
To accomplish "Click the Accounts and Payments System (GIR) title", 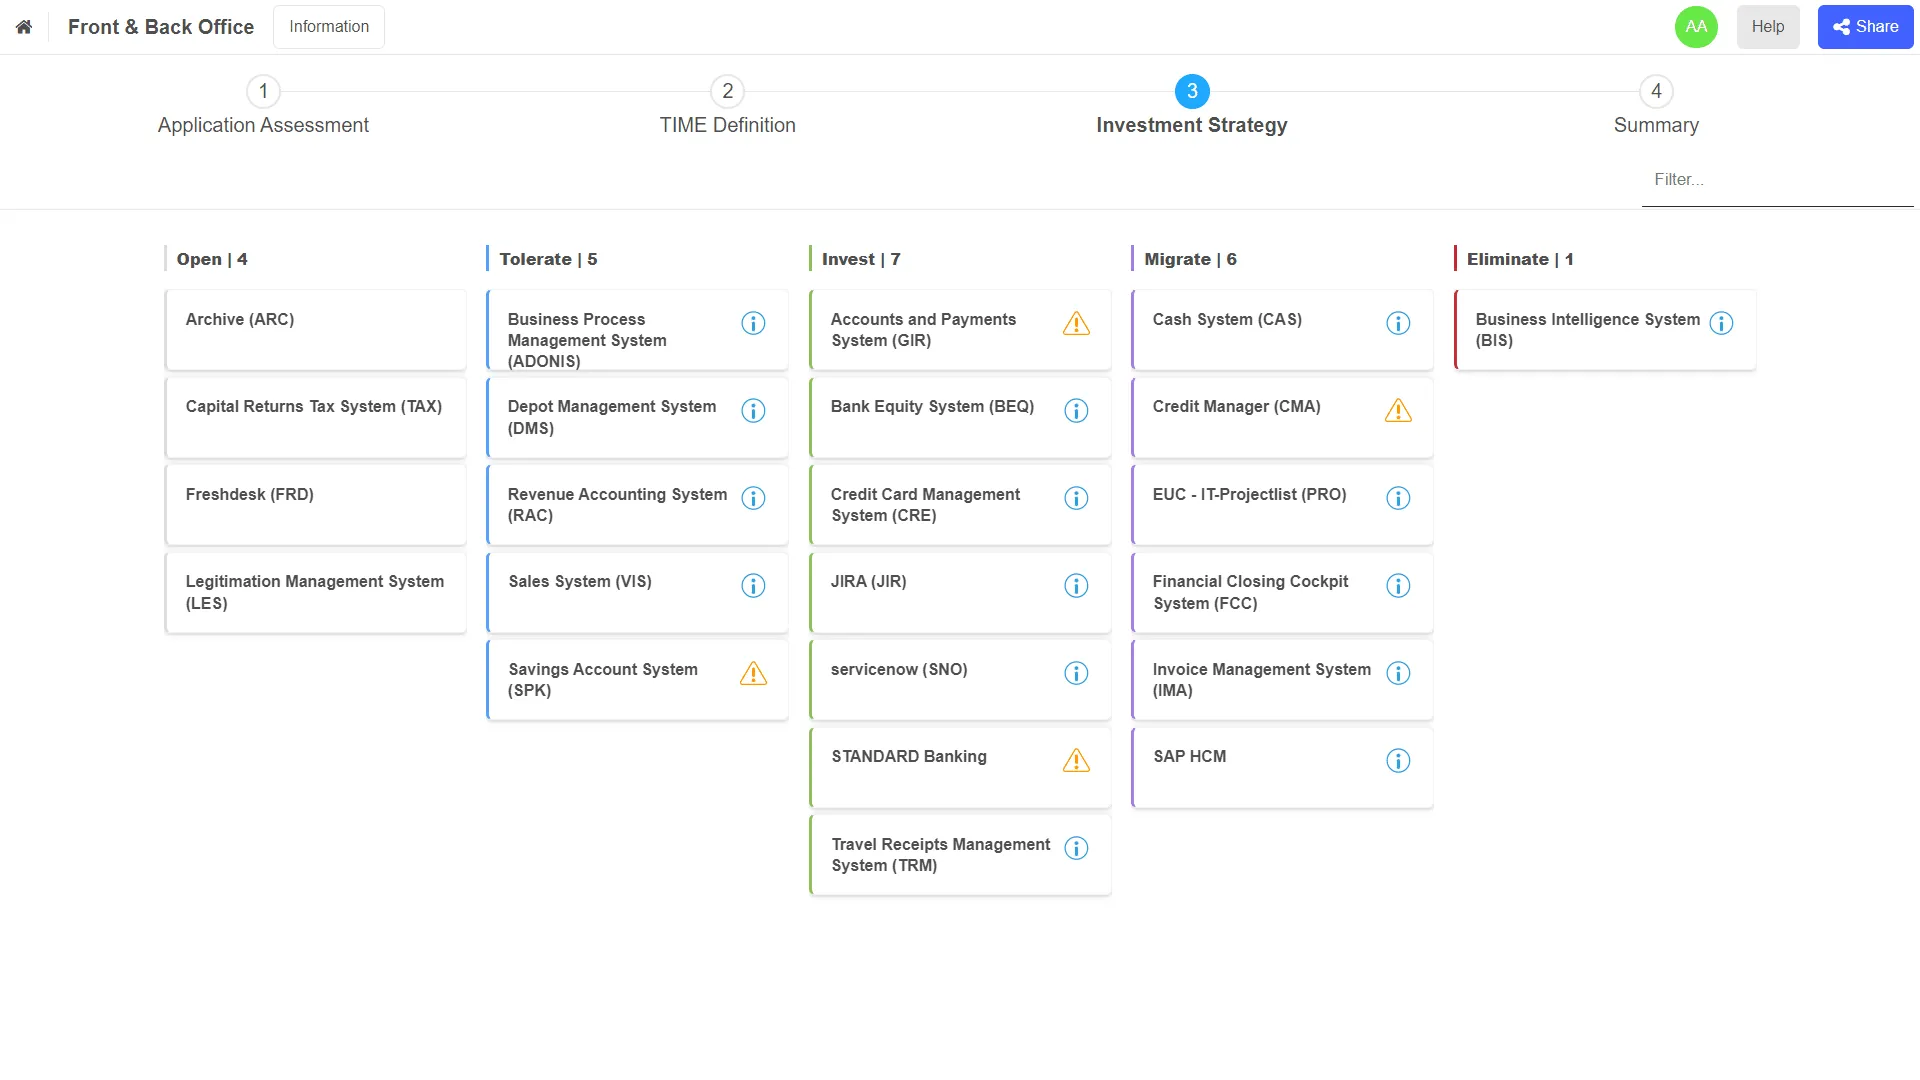I will (x=923, y=330).
